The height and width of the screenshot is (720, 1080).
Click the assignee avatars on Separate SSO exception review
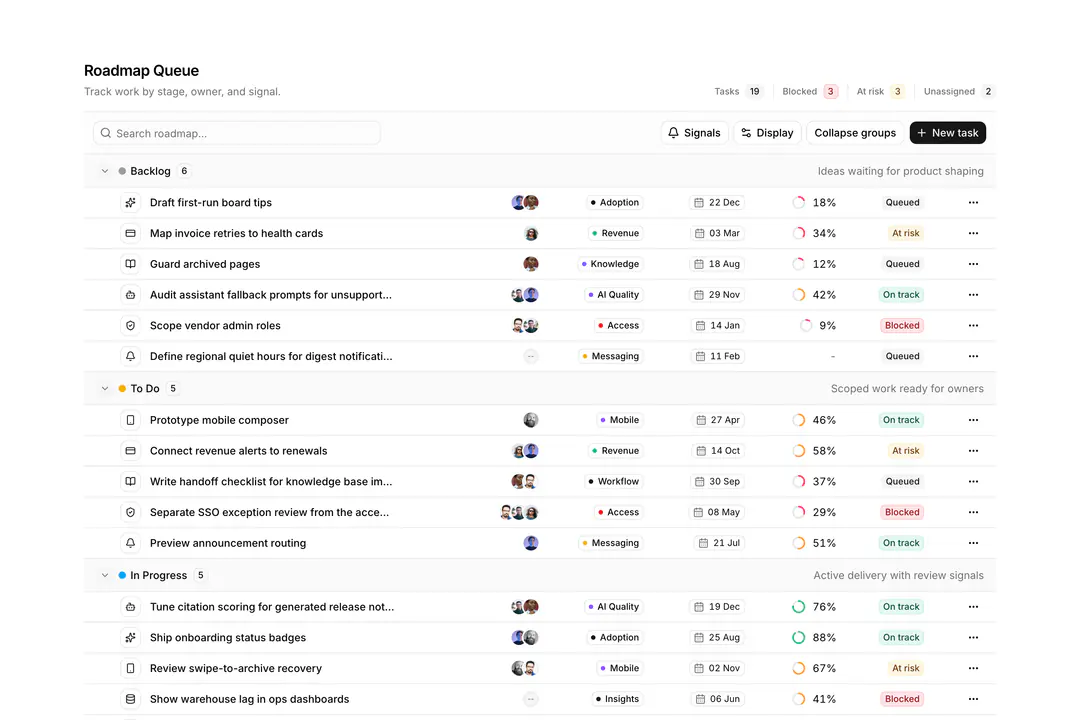[x=519, y=512]
